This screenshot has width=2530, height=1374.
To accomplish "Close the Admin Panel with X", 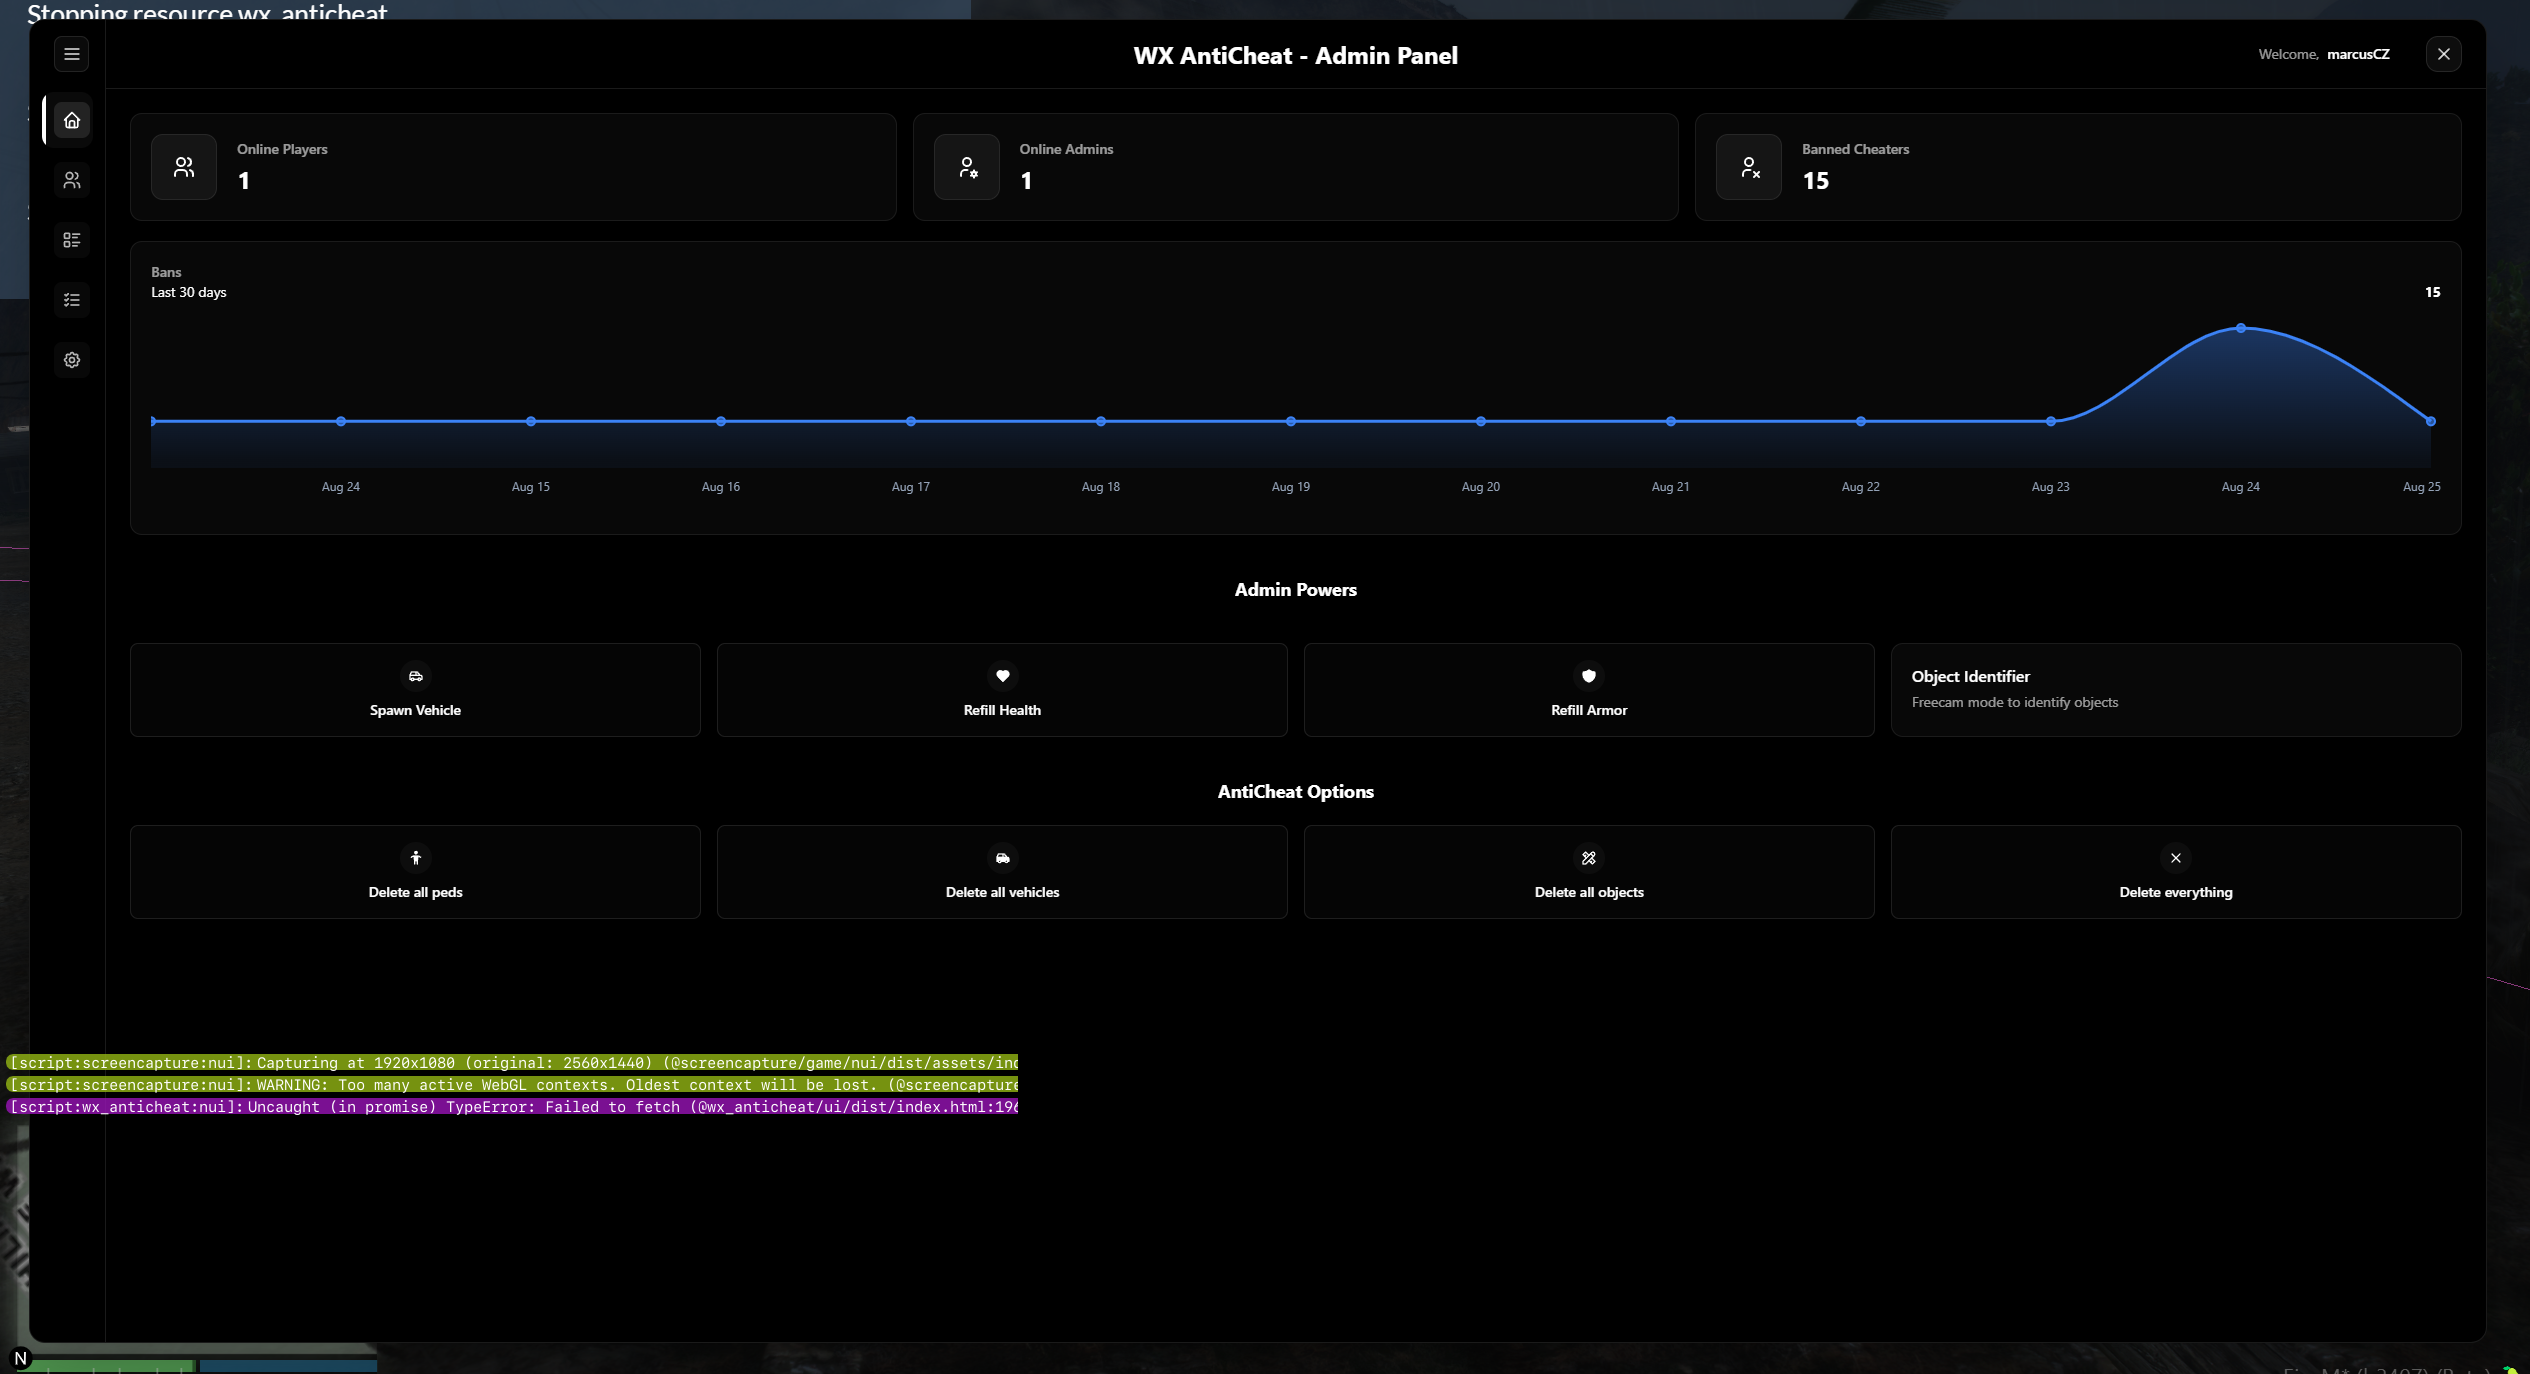I will point(2443,54).
